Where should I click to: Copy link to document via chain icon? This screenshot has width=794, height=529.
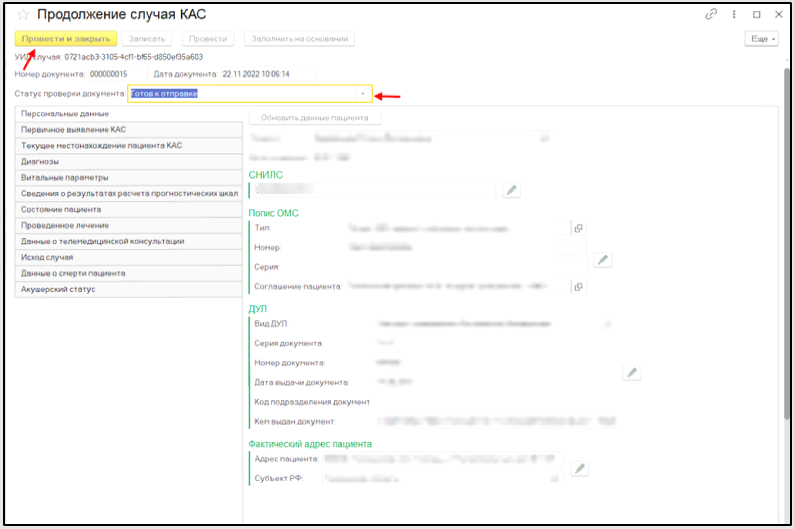711,15
